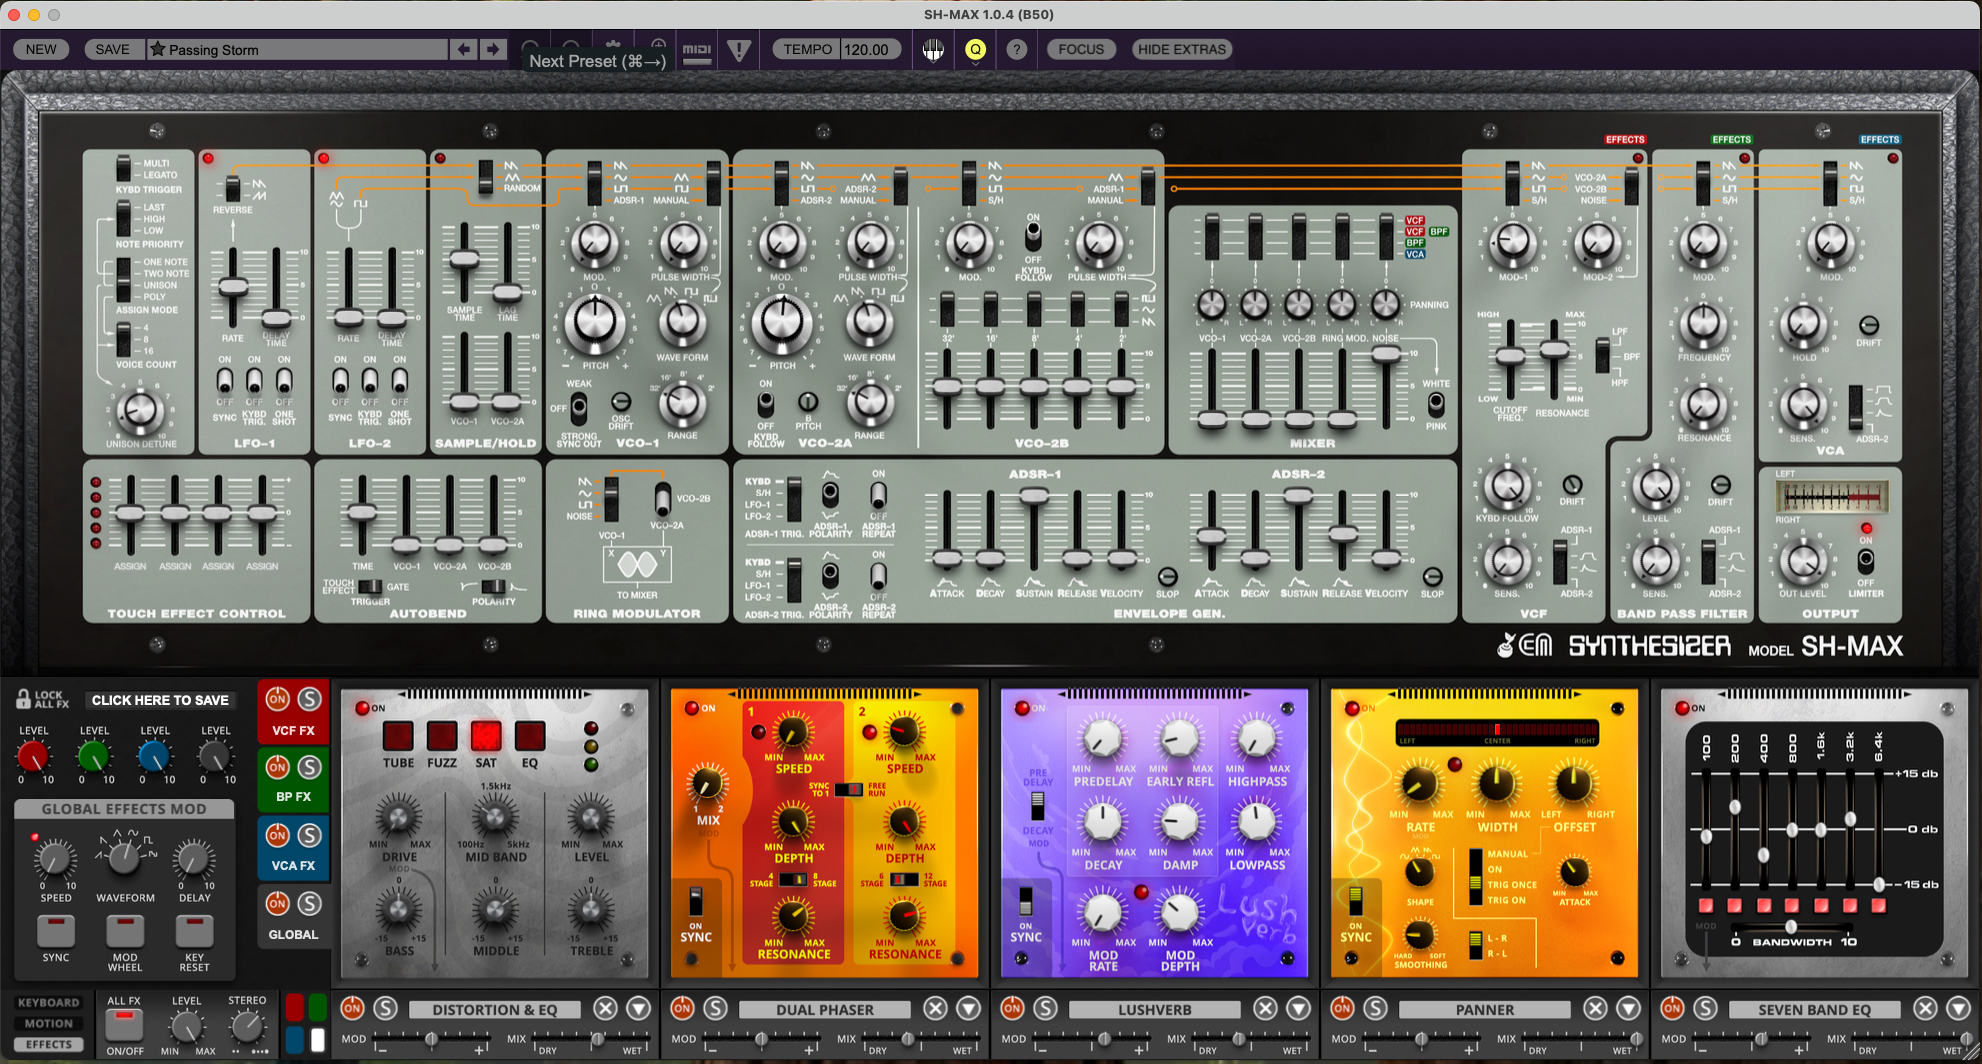The width and height of the screenshot is (1982, 1064).
Task: Toggle the ALL FX on/off switch
Action: (124, 1025)
